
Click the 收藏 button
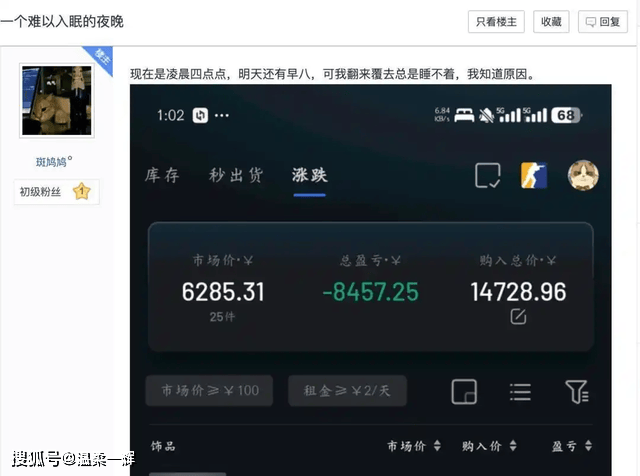coord(551,21)
